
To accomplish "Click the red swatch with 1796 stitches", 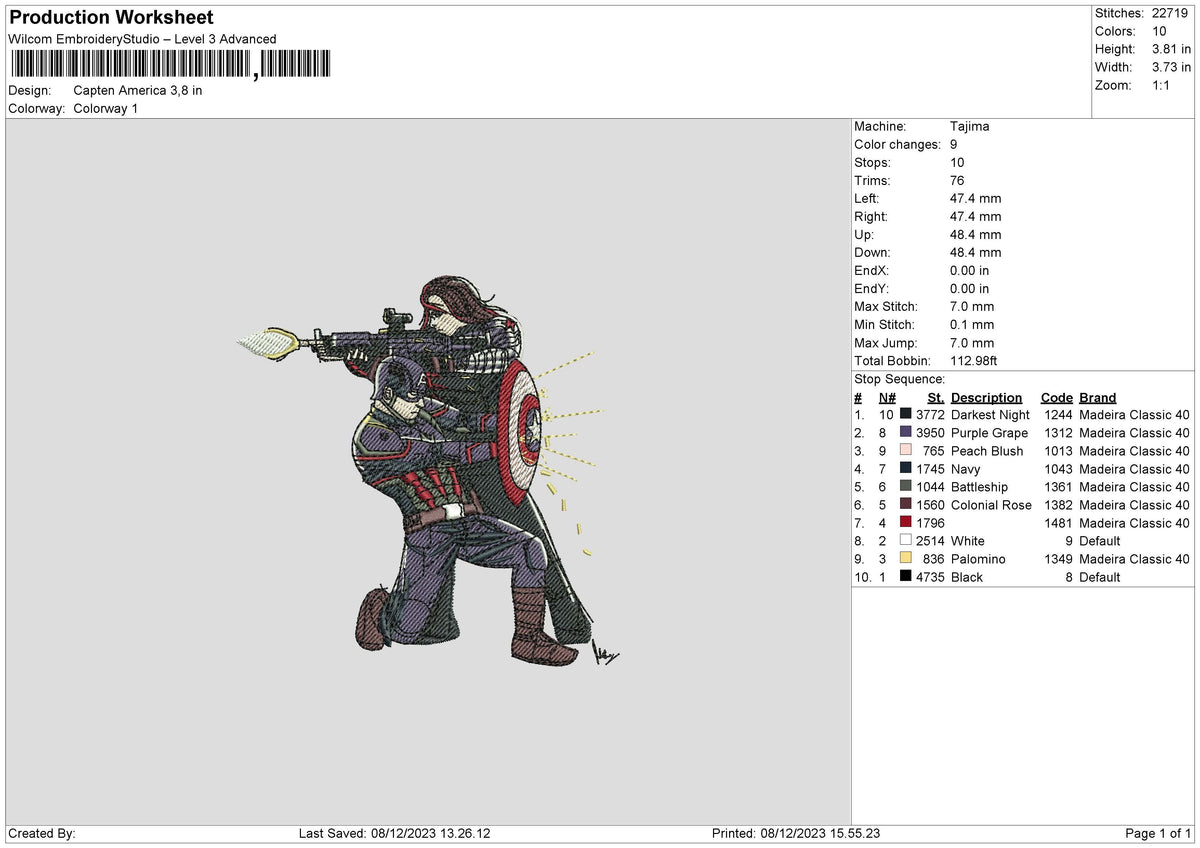I will click(906, 522).
